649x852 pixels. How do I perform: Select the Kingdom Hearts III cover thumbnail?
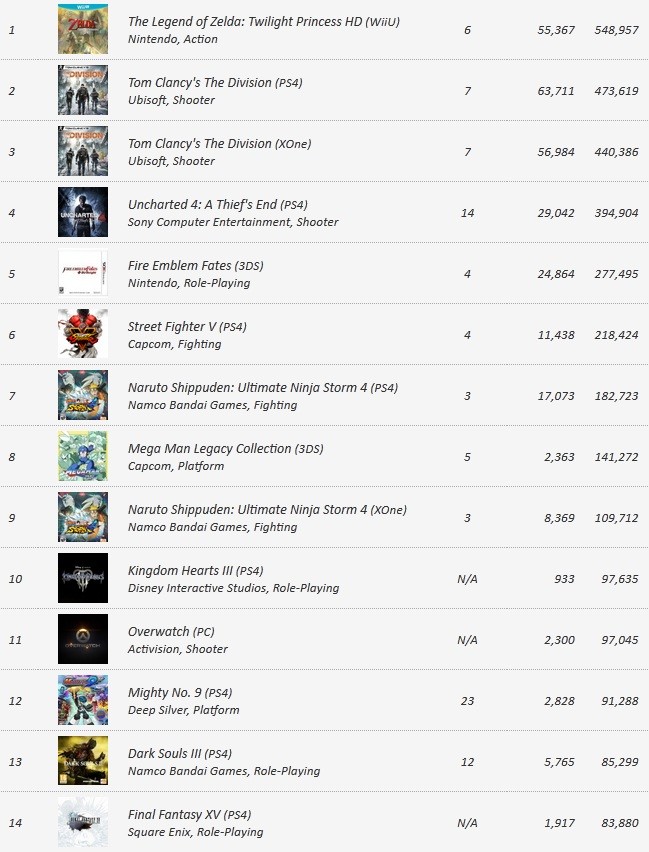[83, 578]
